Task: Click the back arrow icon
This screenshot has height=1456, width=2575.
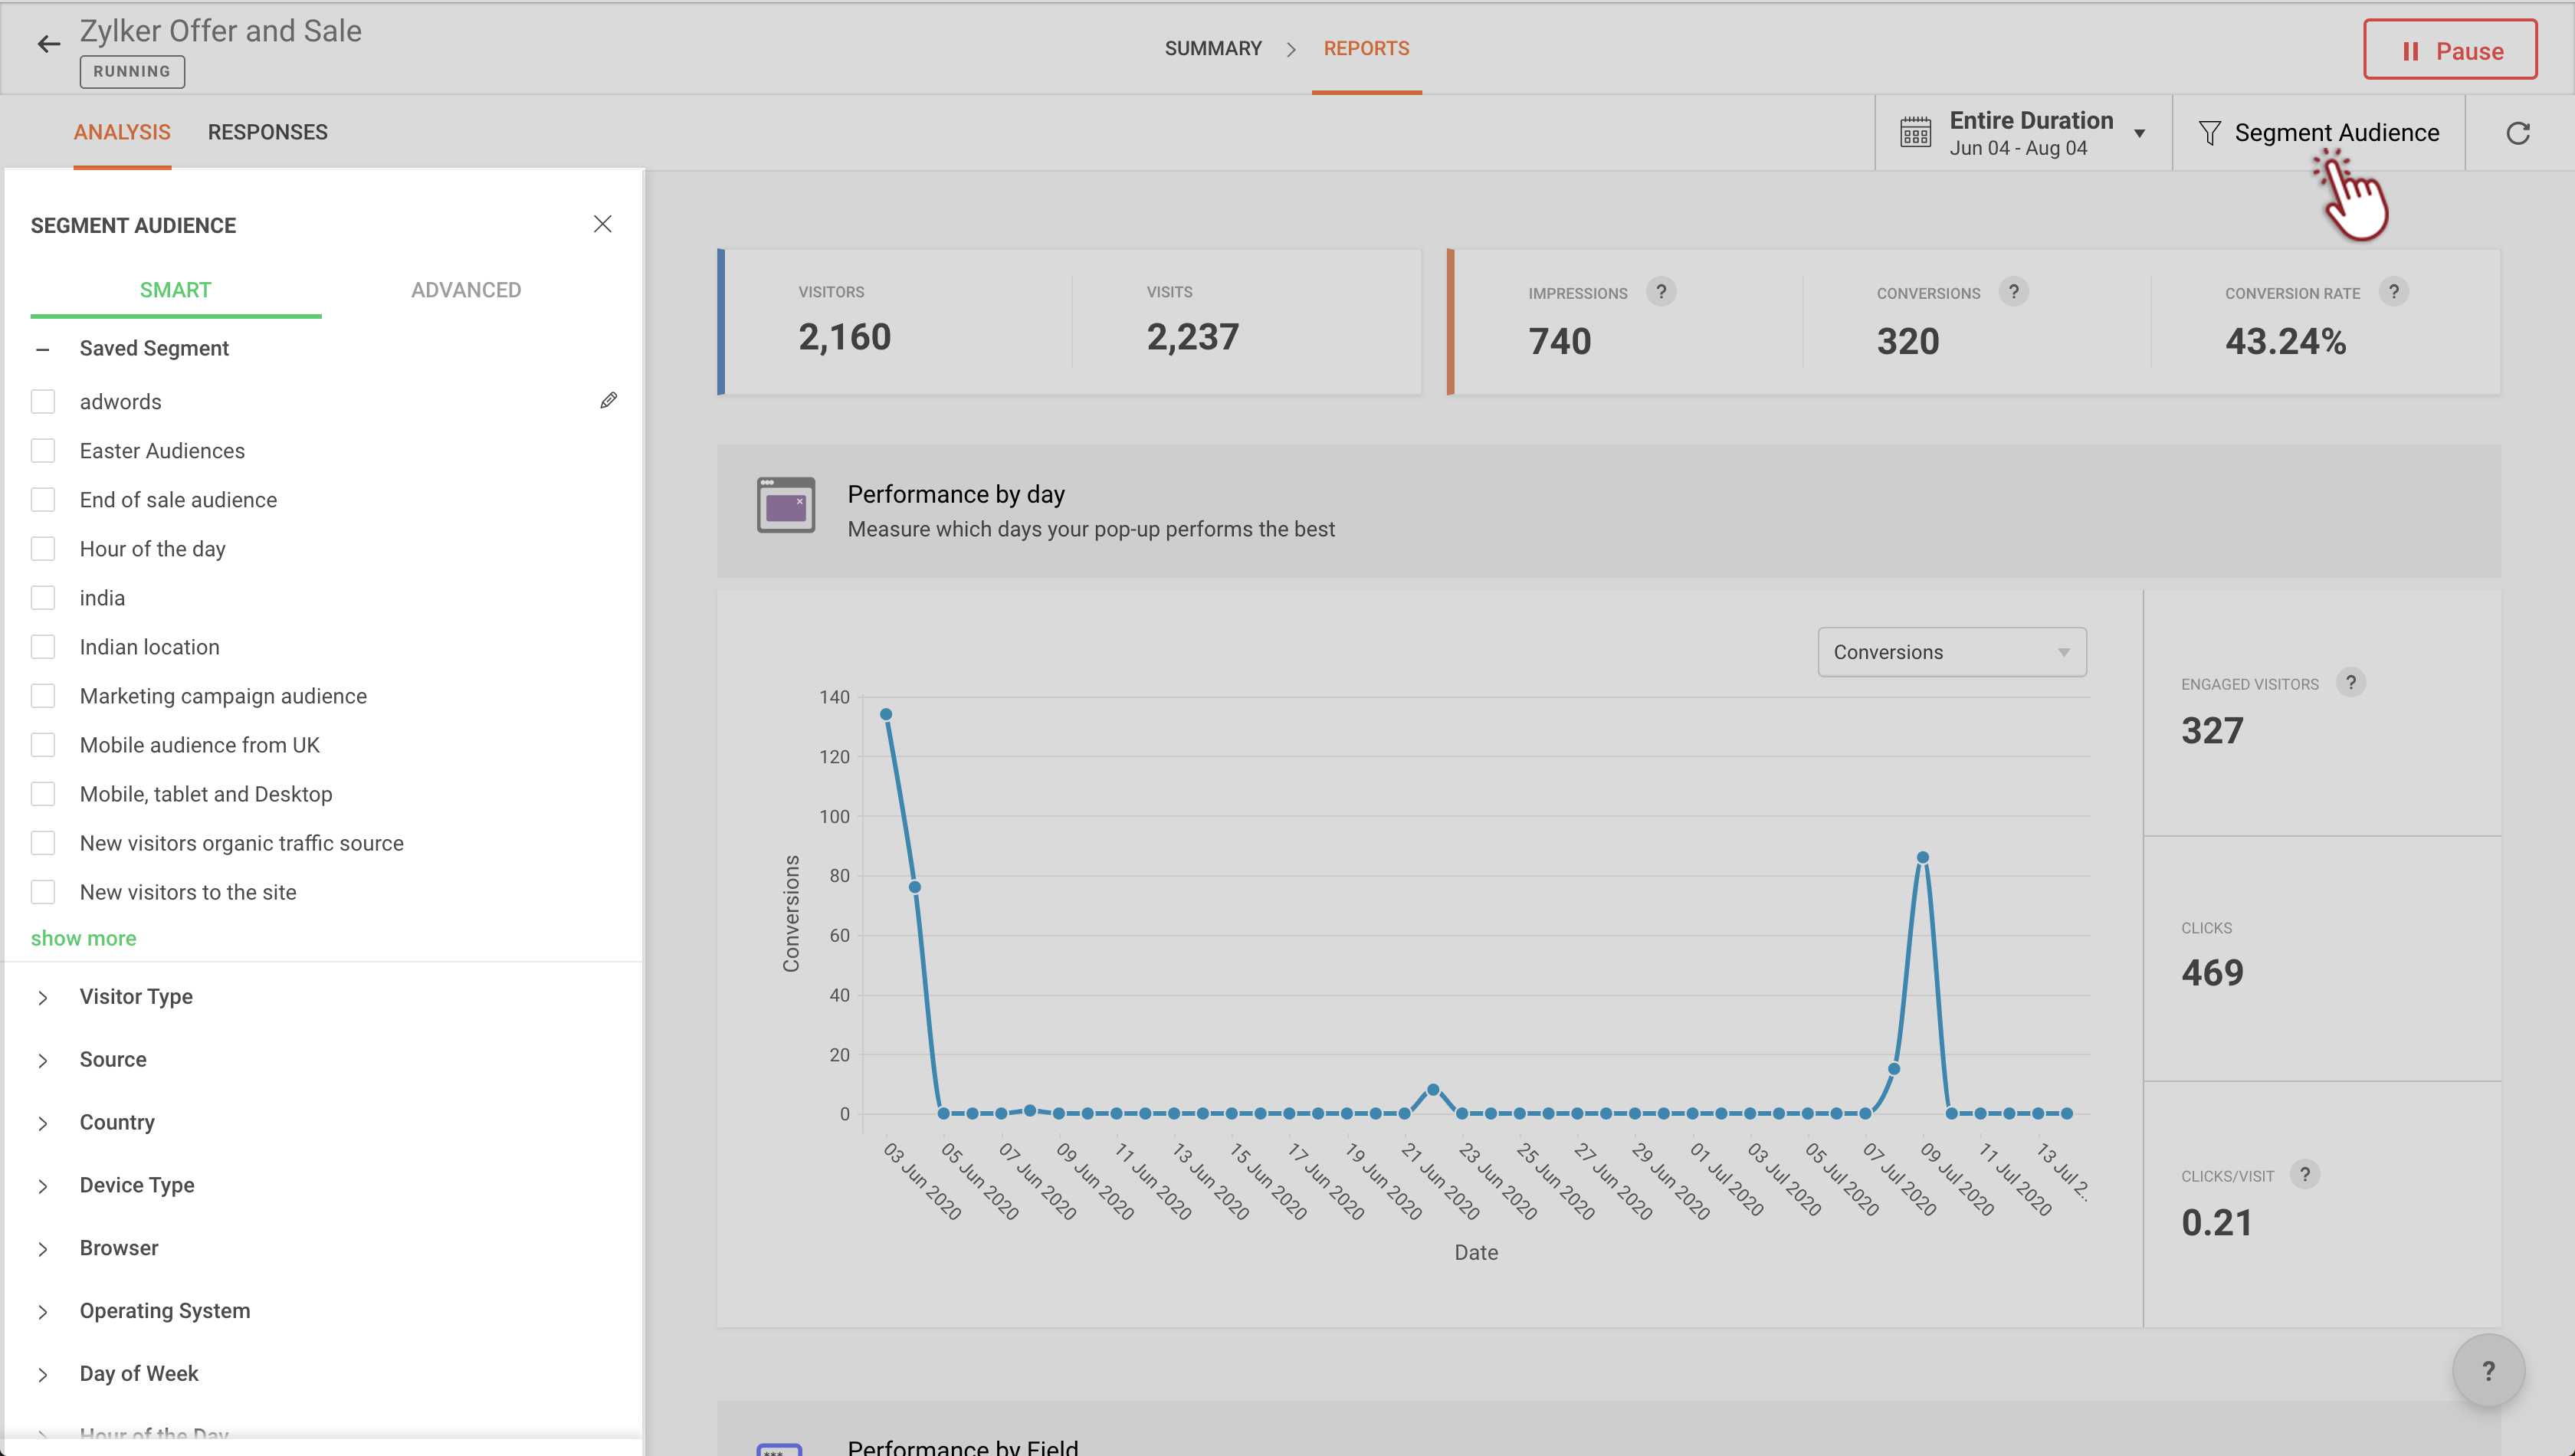Action: tap(48, 44)
